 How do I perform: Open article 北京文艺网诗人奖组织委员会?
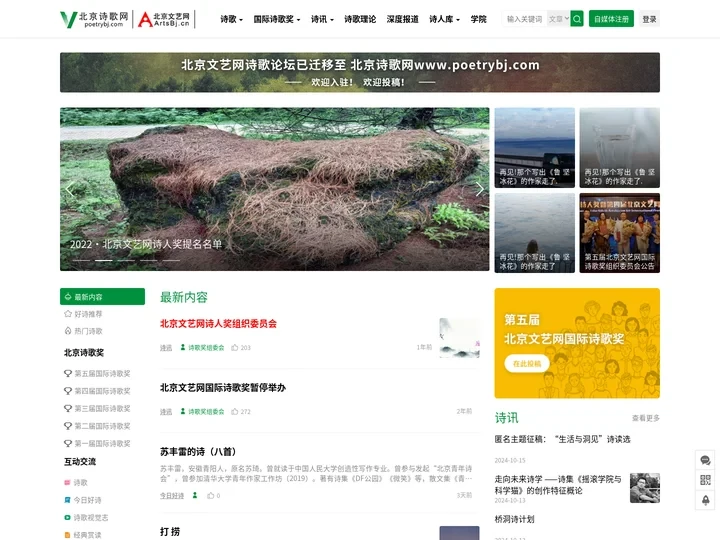219,324
